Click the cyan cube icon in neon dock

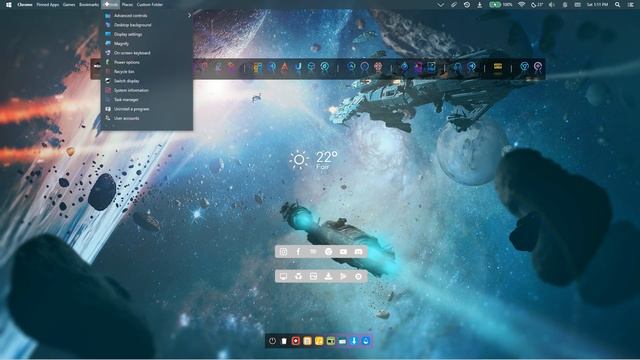click(311, 67)
